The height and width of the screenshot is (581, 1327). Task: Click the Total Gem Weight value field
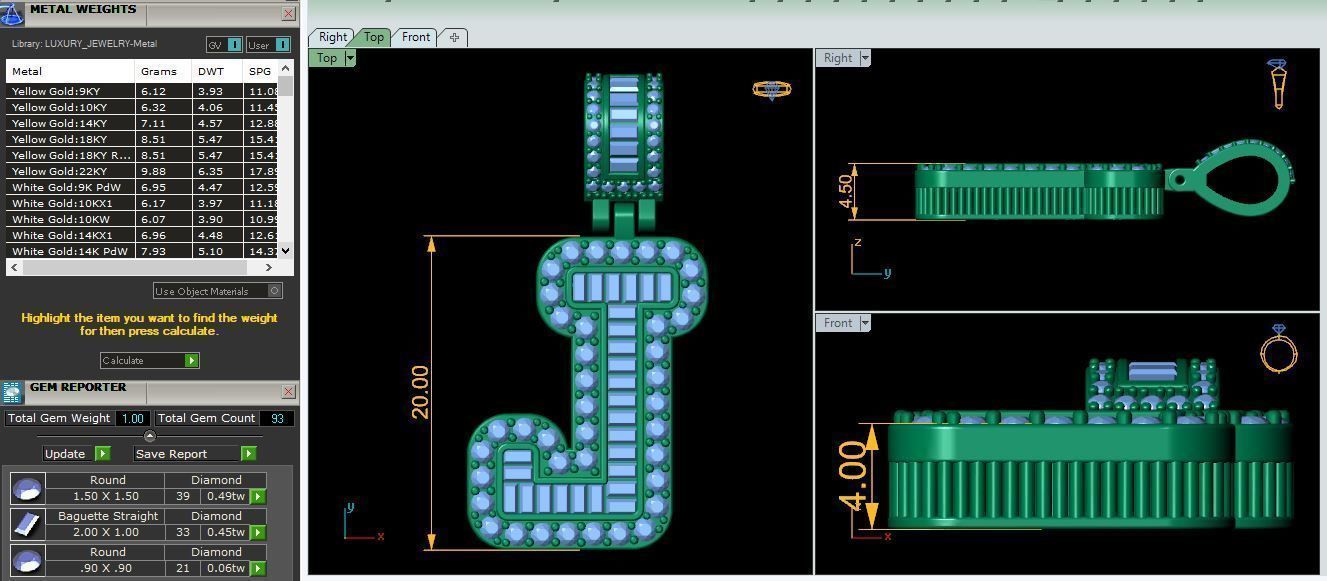(133, 418)
